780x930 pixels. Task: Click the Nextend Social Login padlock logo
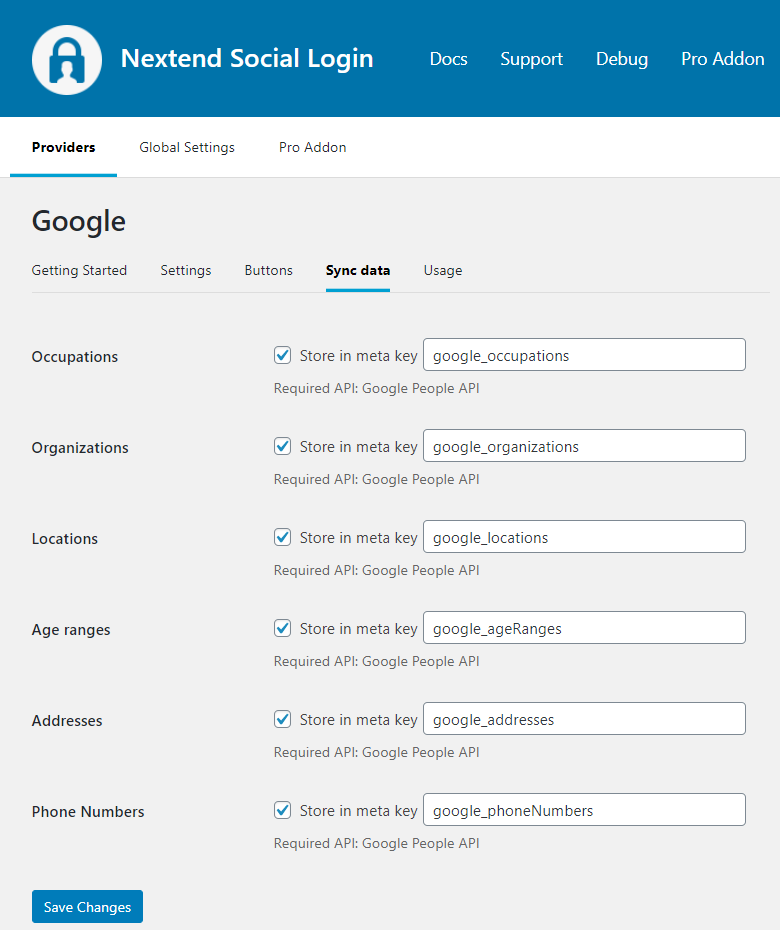click(x=67, y=60)
